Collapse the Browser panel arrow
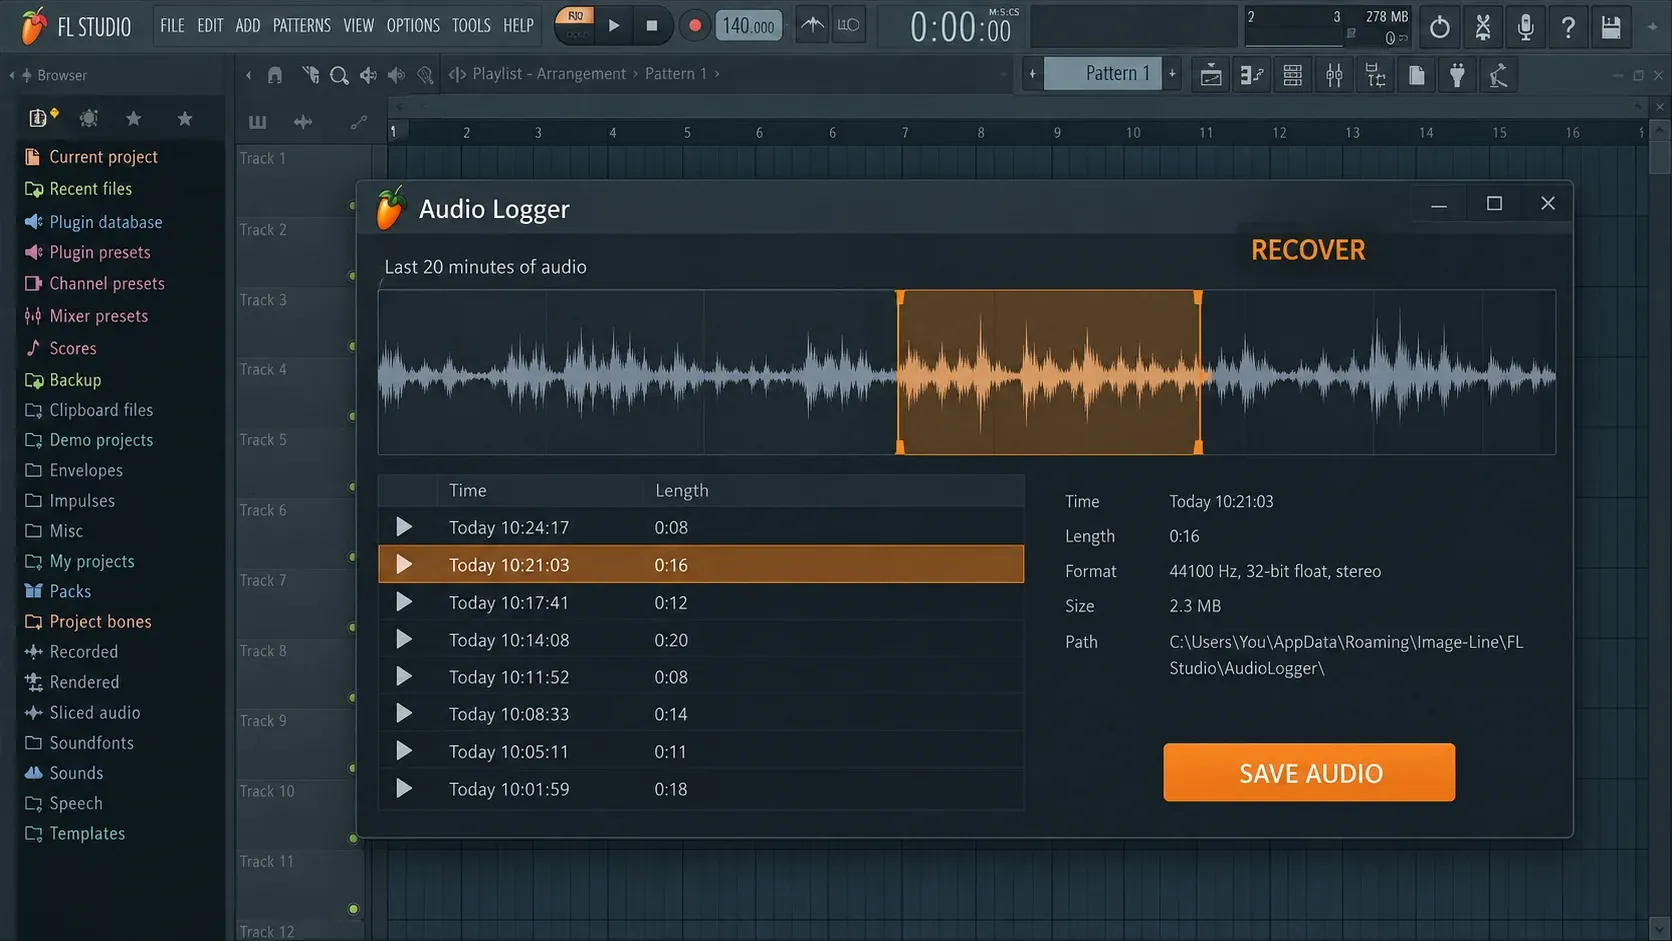This screenshot has height=941, width=1672. (x=12, y=75)
